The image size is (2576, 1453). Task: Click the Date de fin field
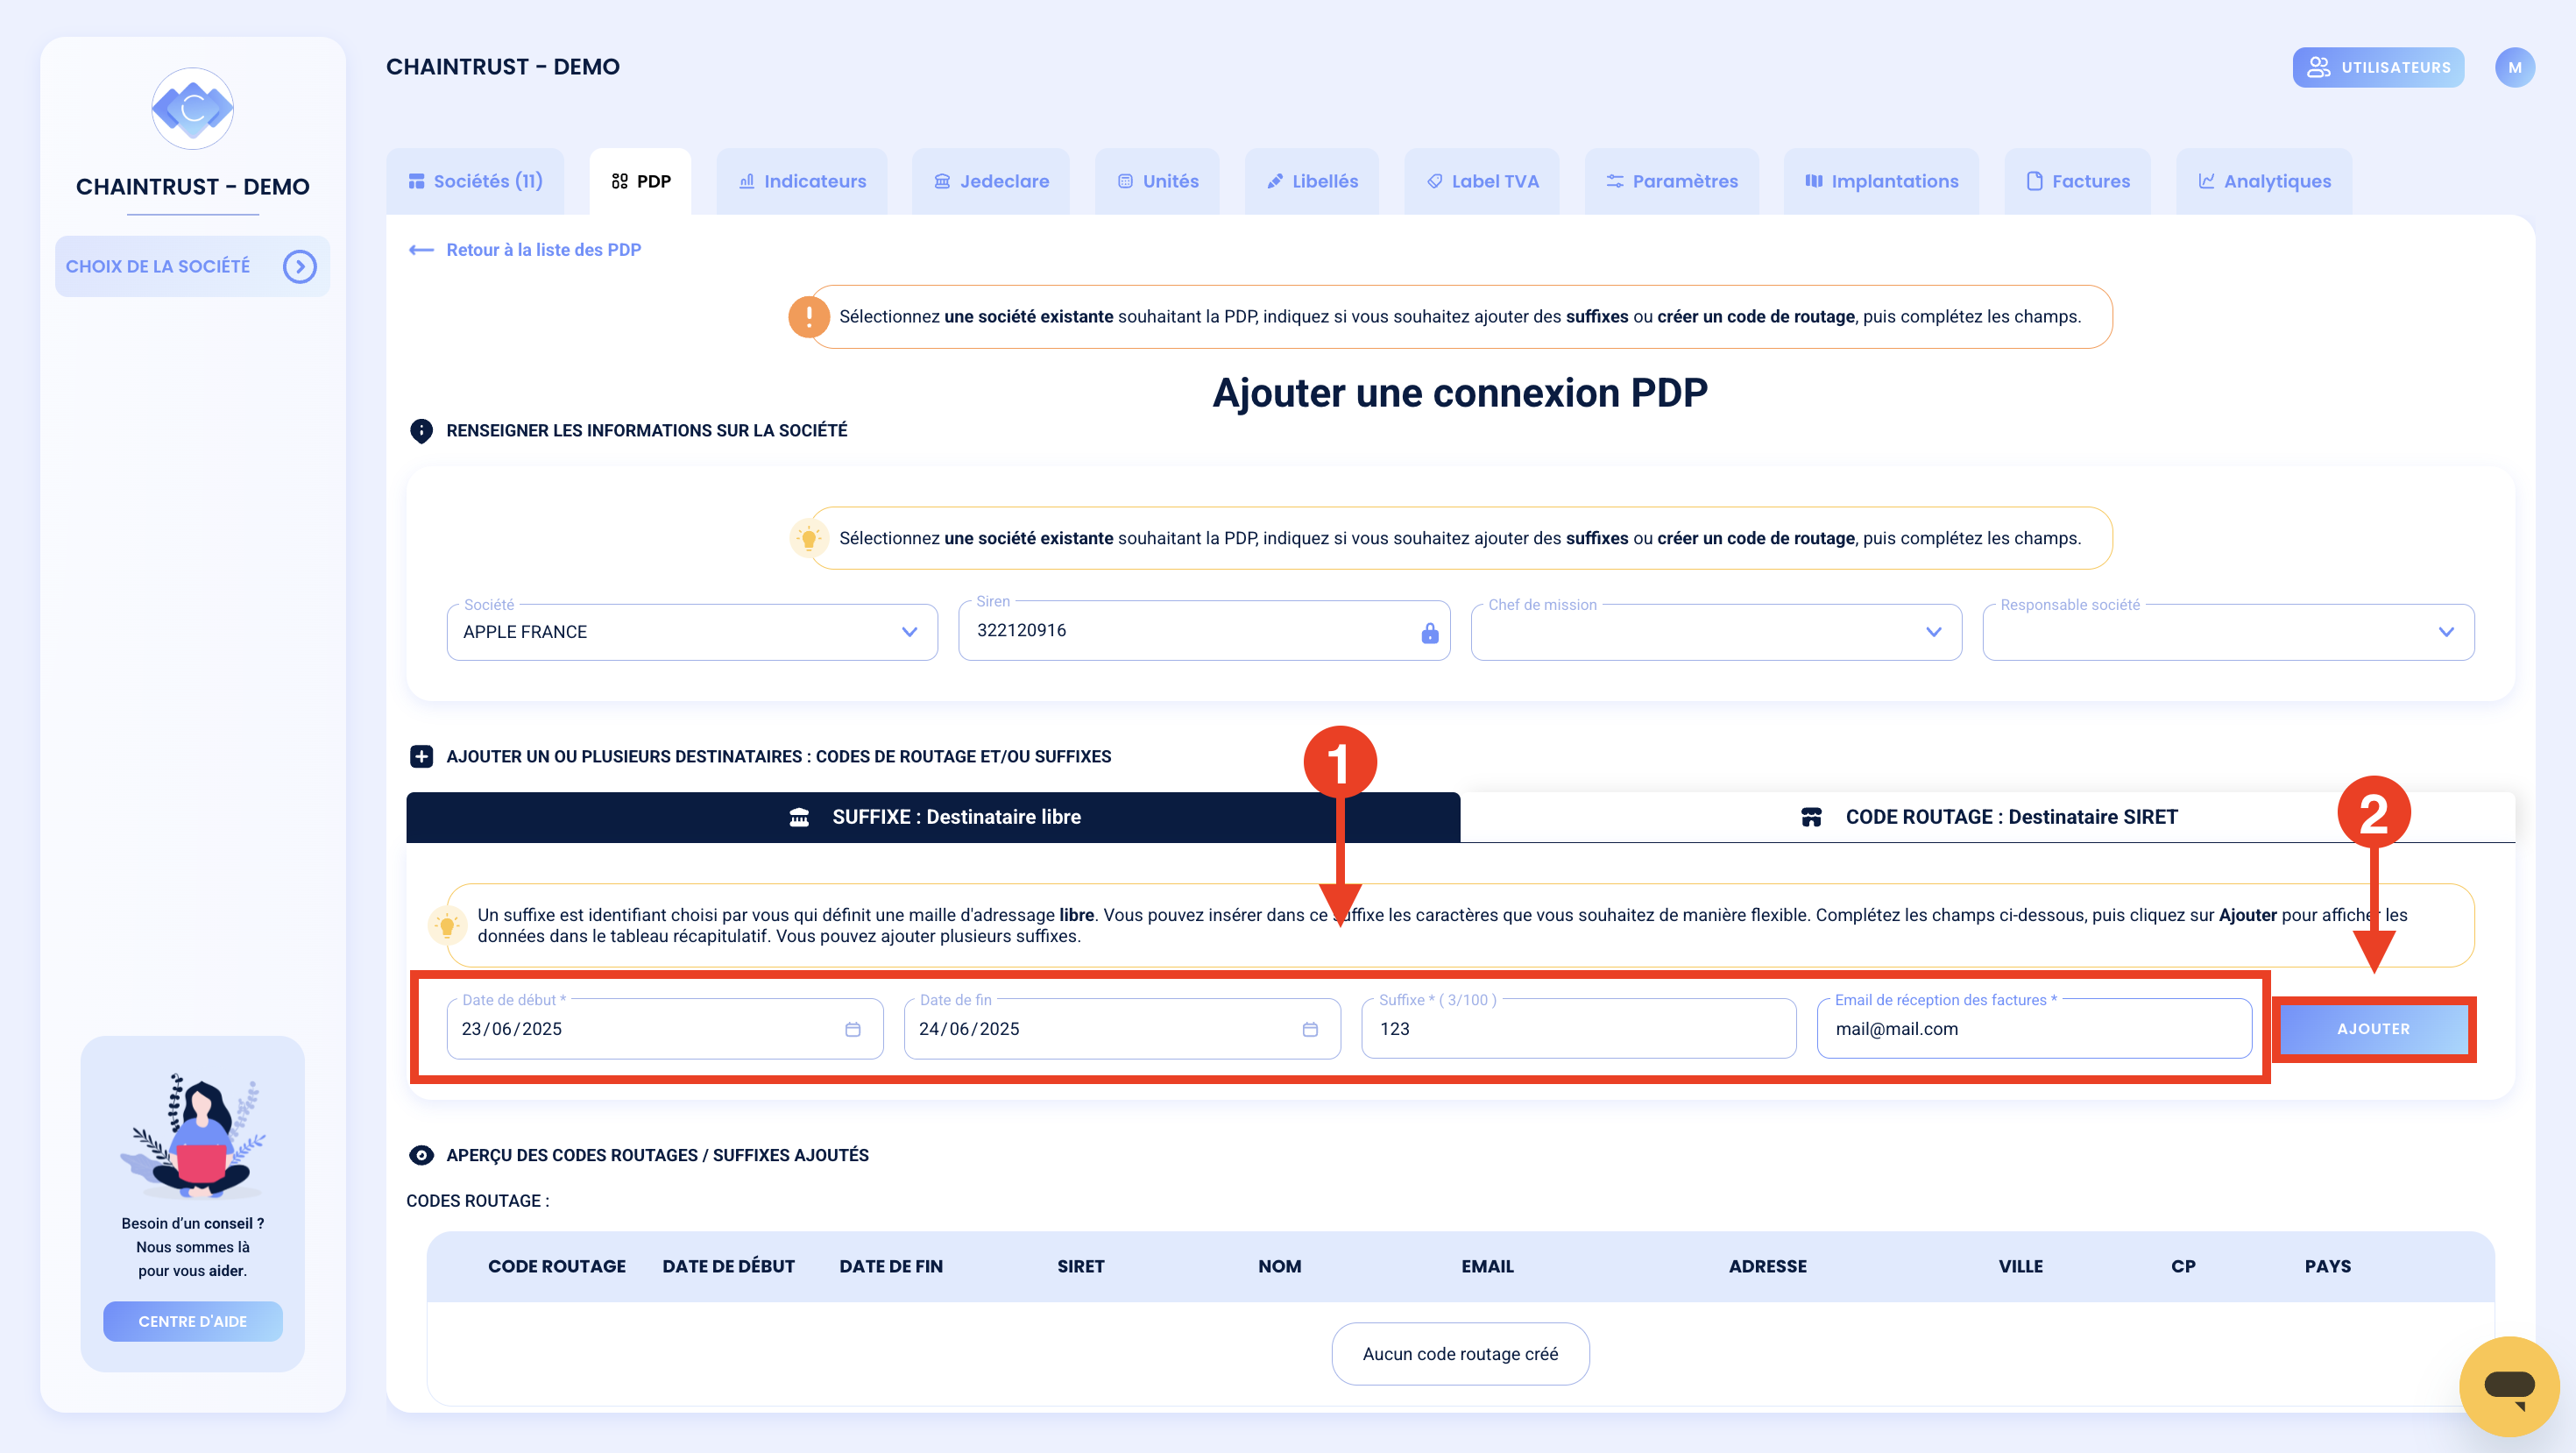click(x=1122, y=1029)
